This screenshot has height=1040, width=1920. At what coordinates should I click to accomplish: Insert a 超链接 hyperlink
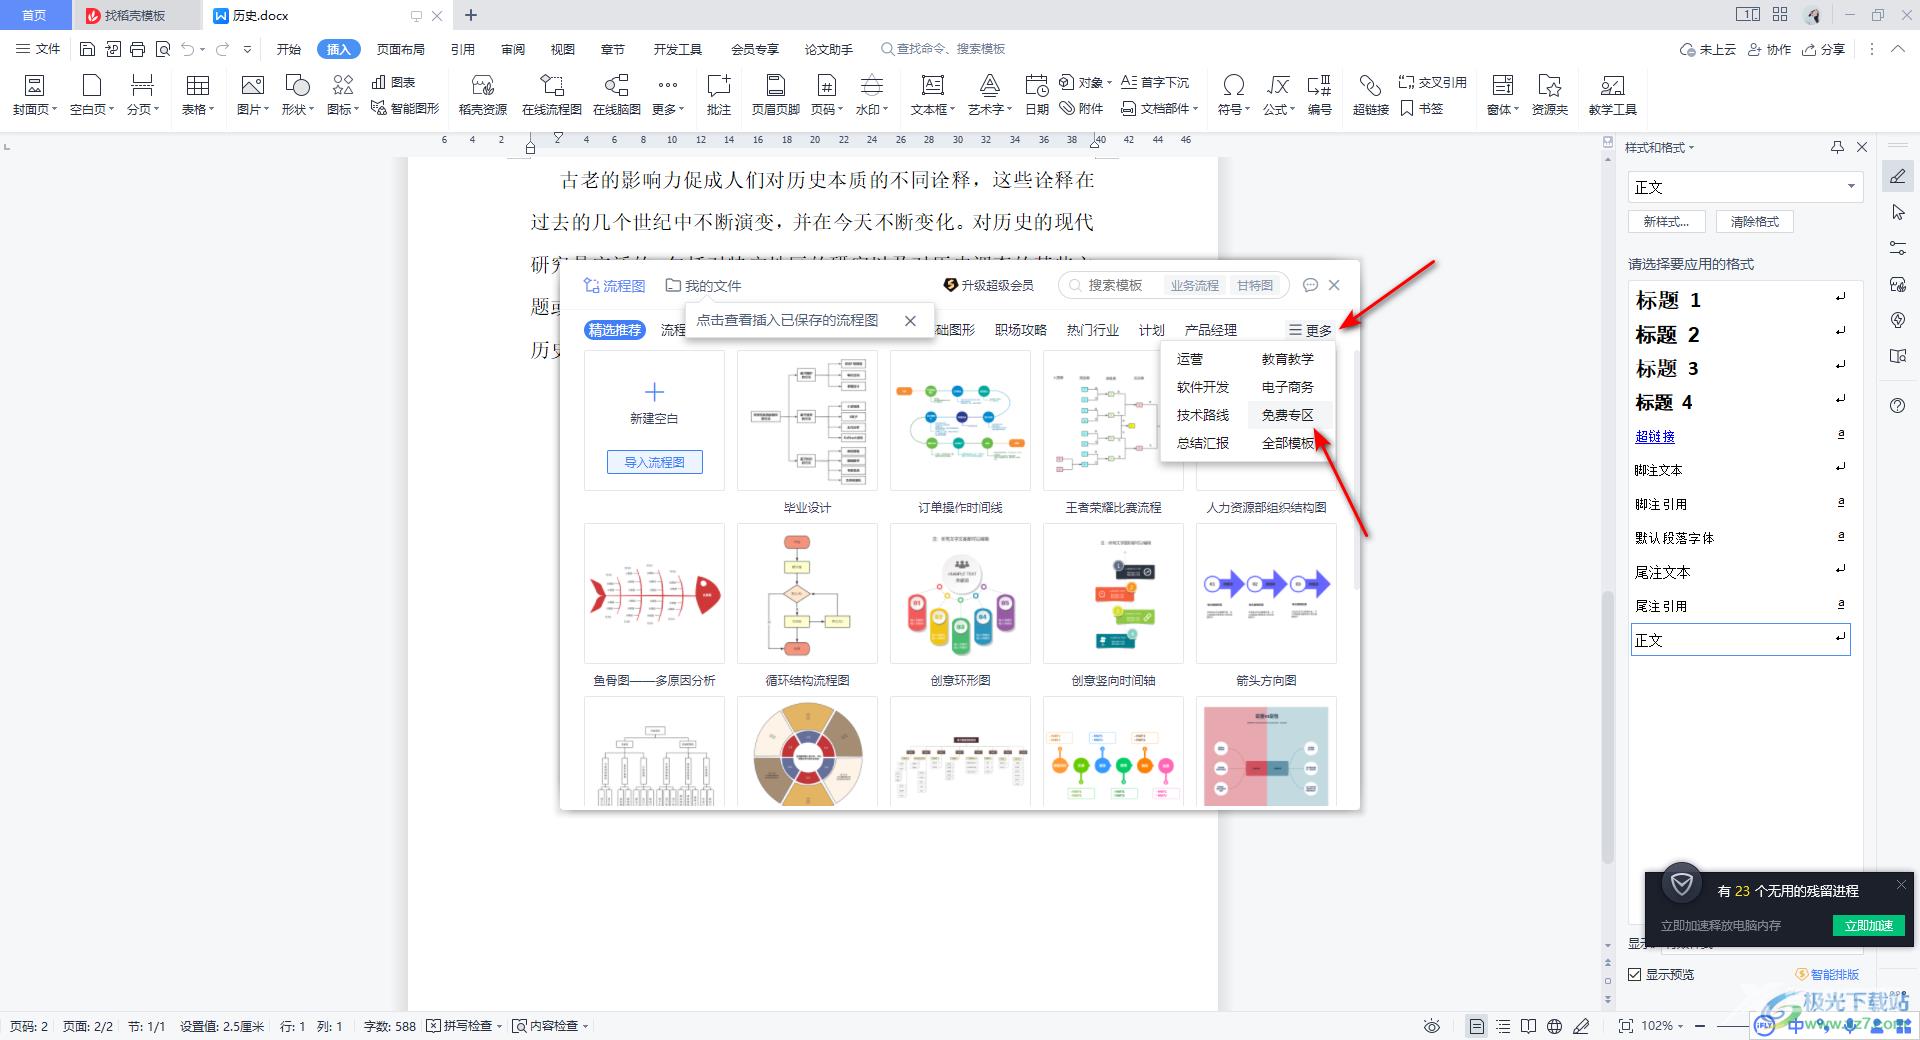tap(1370, 95)
